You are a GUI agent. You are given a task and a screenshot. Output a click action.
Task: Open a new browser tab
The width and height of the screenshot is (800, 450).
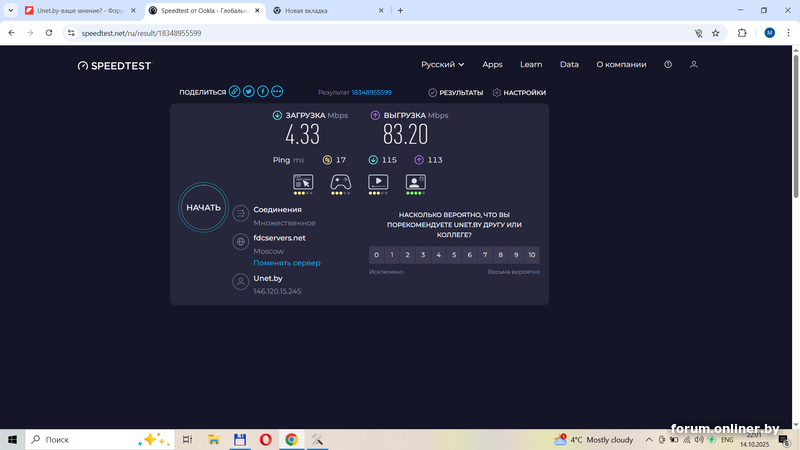tap(401, 11)
